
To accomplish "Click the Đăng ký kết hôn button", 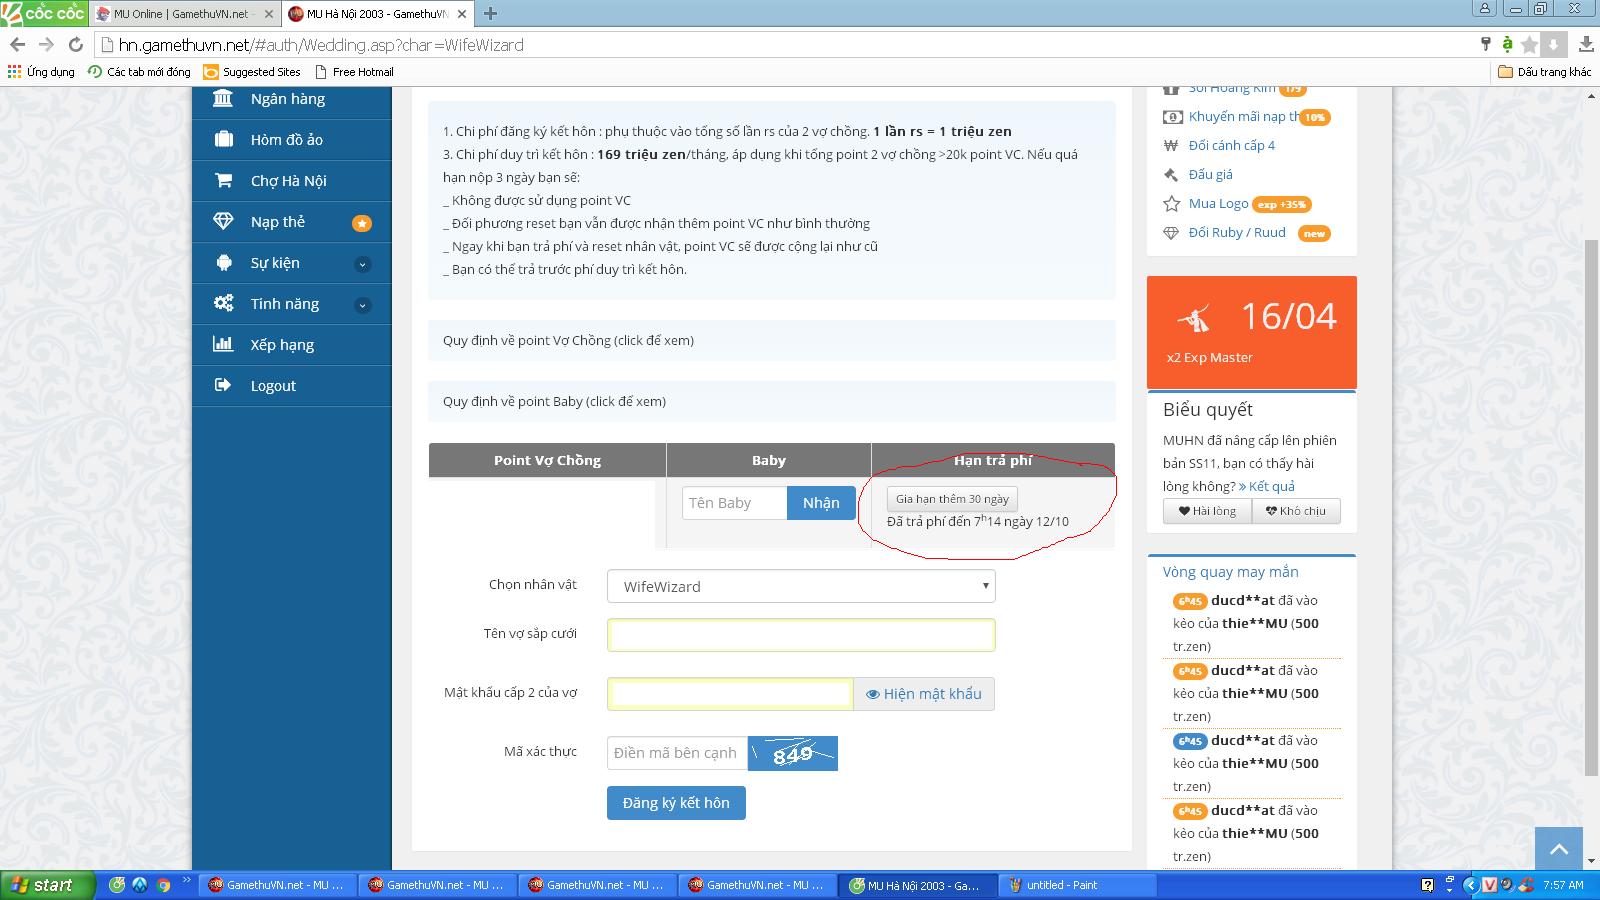I will click(675, 803).
